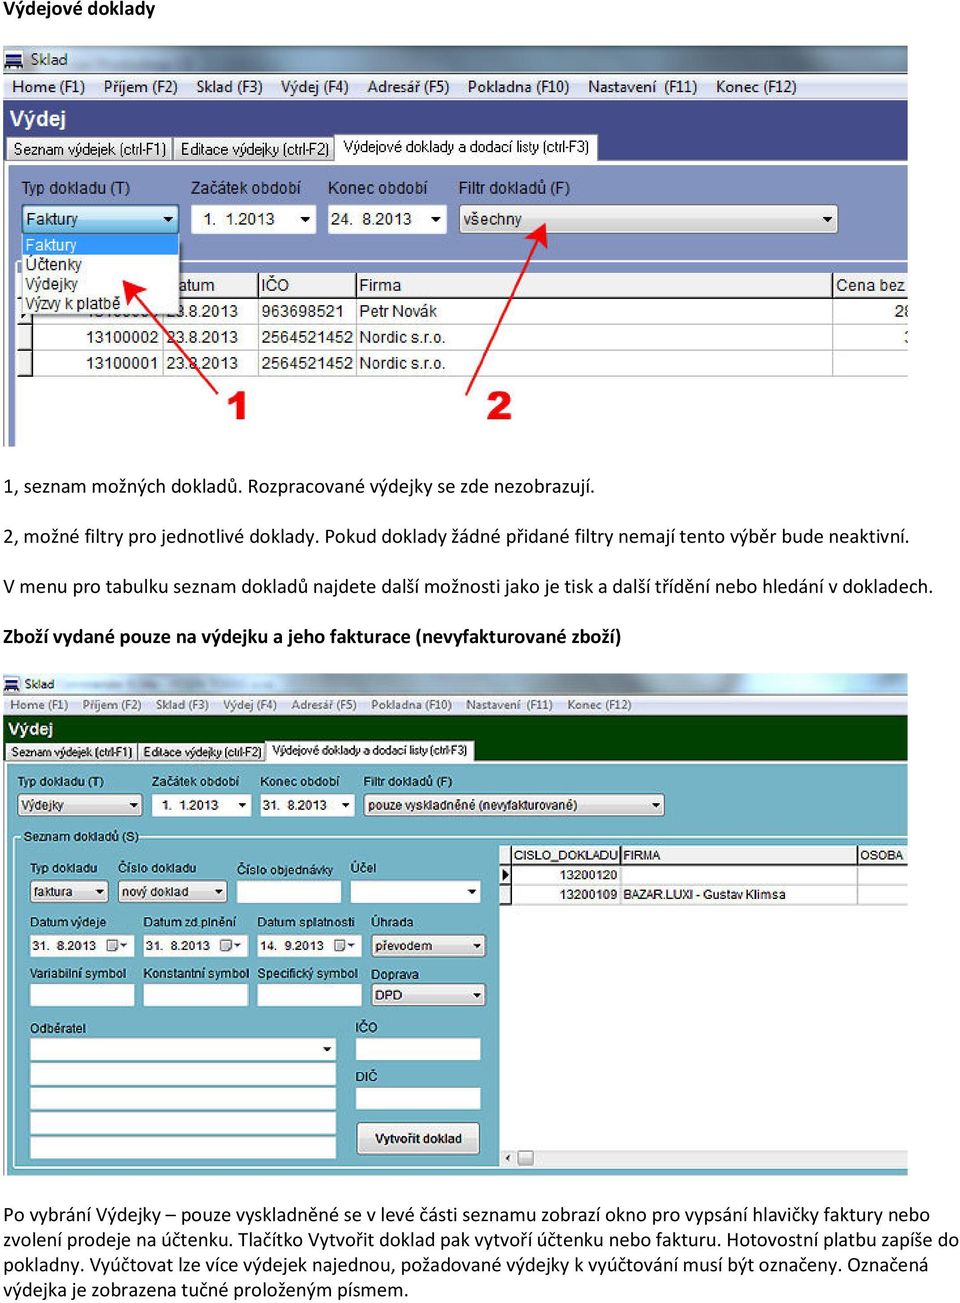Open the Úhrada převodem dropdown
960x1303 pixels.
[x=429, y=946]
